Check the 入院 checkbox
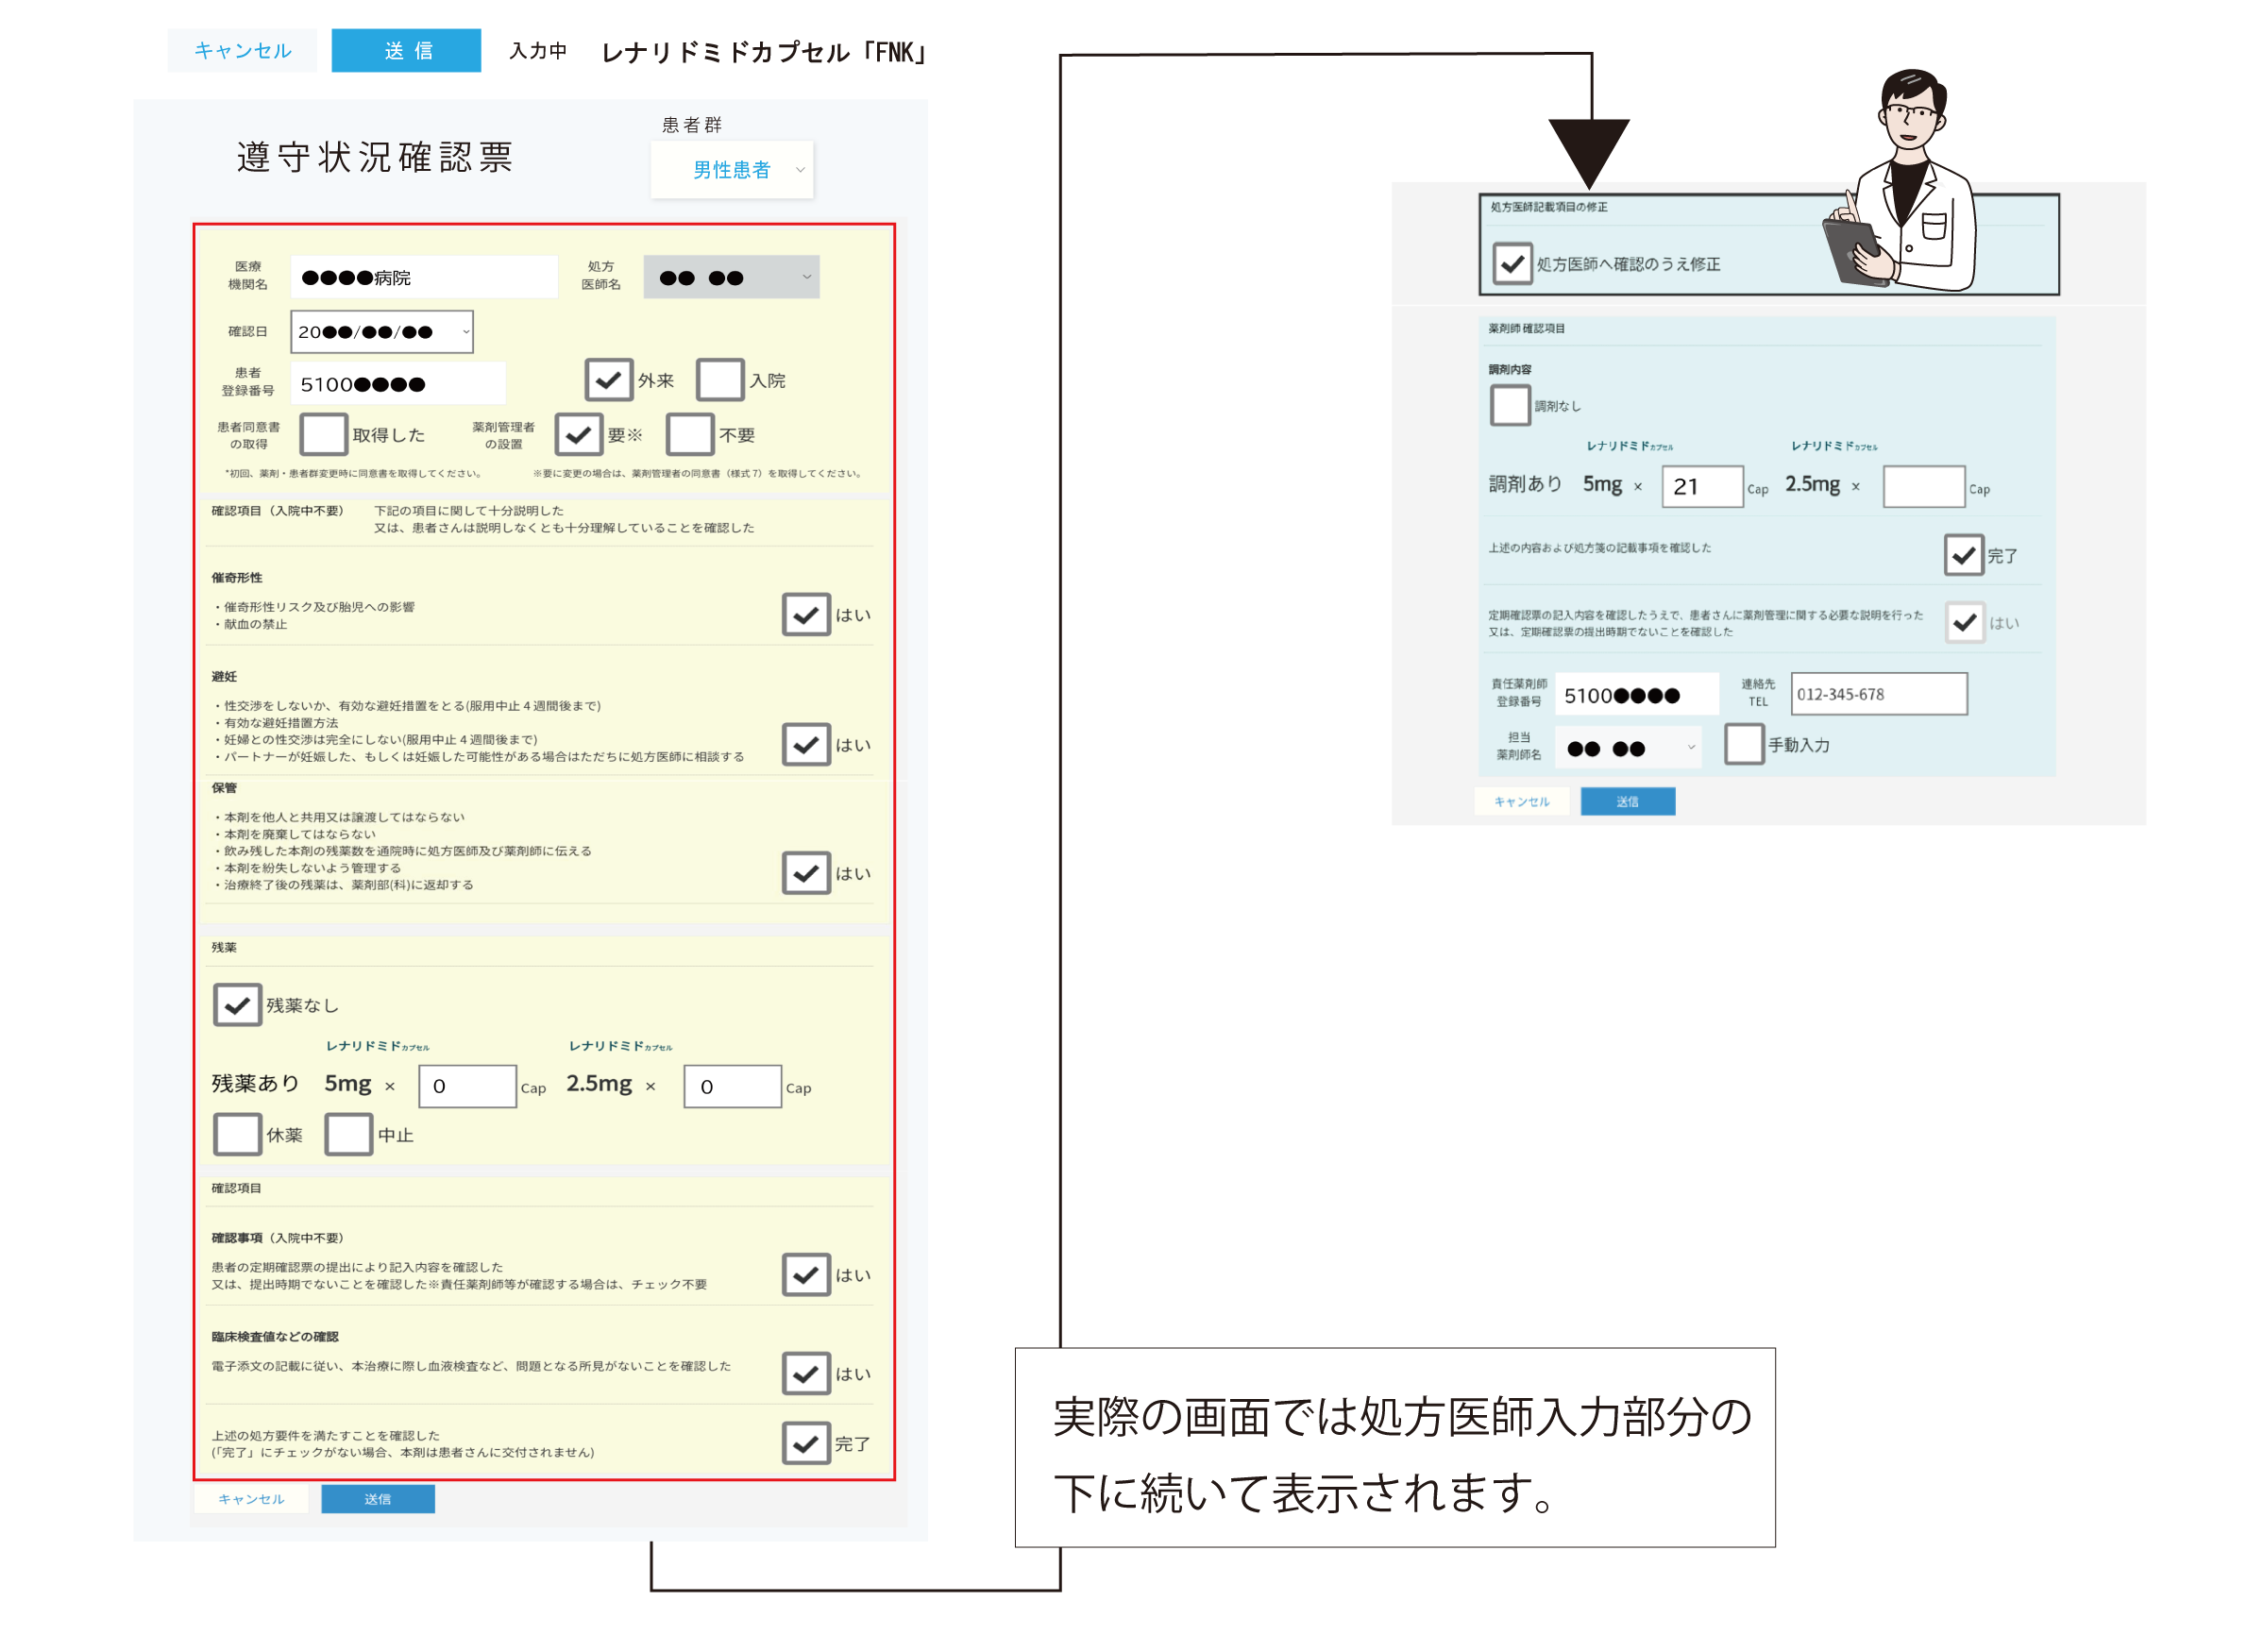This screenshot has height=1652, width=2247. [720, 380]
